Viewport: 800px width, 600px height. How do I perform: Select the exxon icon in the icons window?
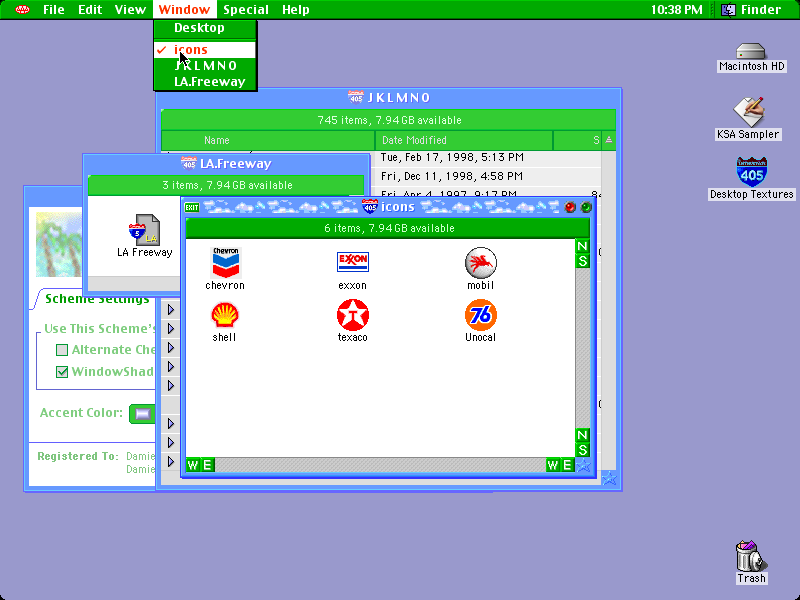point(353,262)
